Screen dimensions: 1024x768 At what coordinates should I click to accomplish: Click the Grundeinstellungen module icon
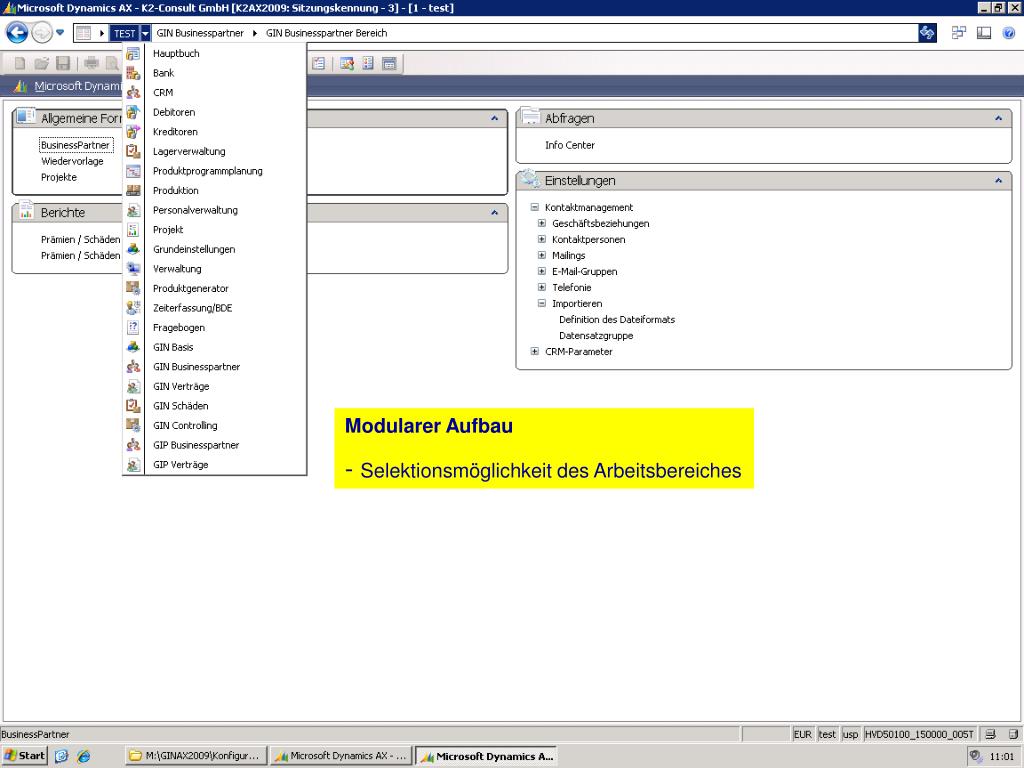133,249
